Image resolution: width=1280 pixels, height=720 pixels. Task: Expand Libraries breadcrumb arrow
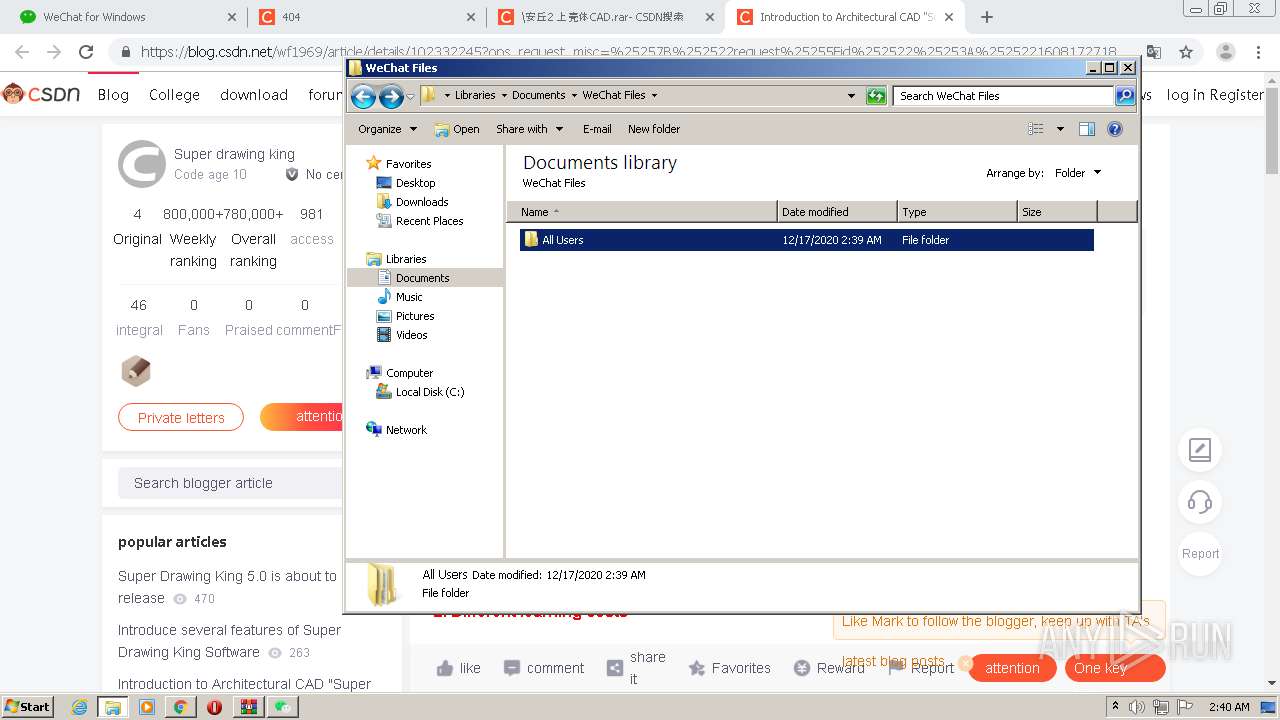(504, 96)
